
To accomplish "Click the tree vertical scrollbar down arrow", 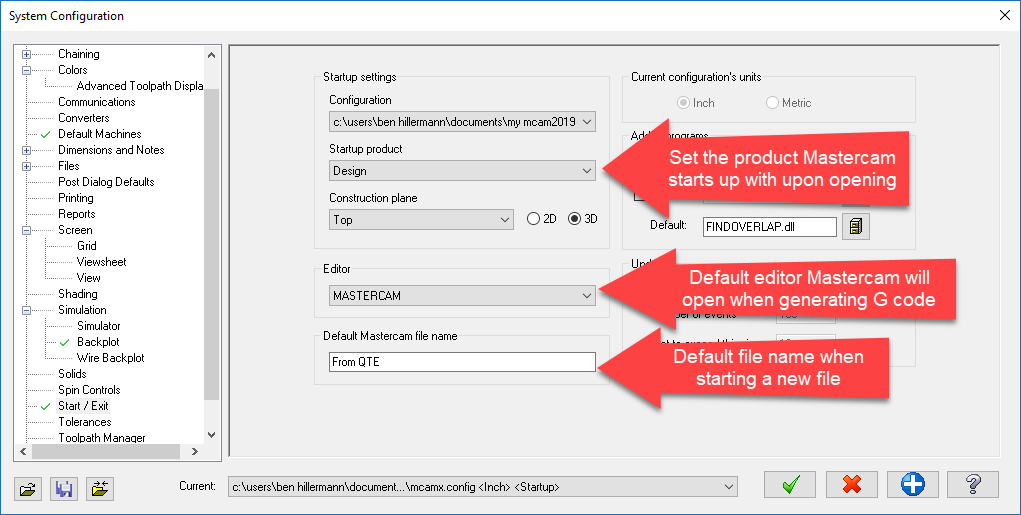I will [x=212, y=435].
